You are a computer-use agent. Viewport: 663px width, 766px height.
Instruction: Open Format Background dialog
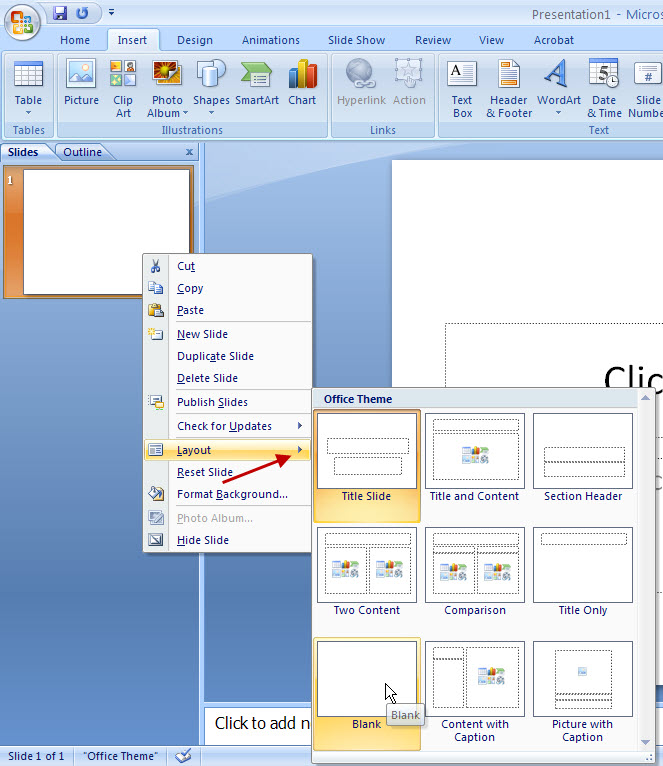pyautogui.click(x=228, y=494)
